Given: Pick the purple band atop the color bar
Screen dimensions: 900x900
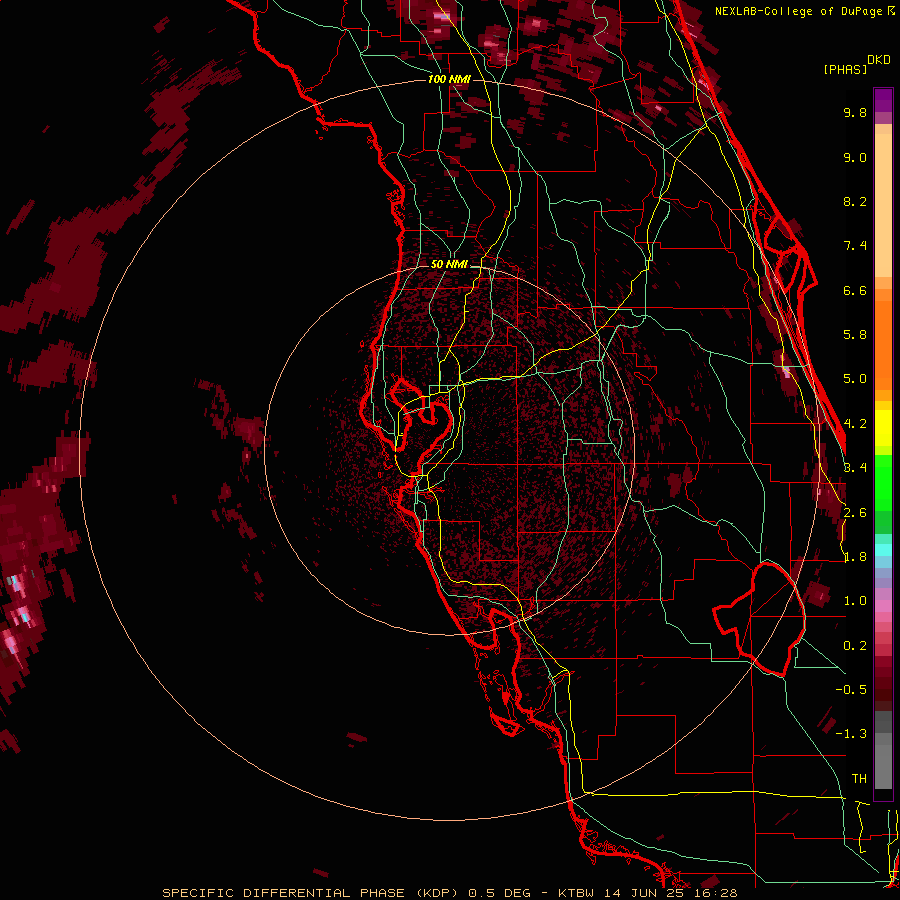Looking at the screenshot, I should [883, 100].
